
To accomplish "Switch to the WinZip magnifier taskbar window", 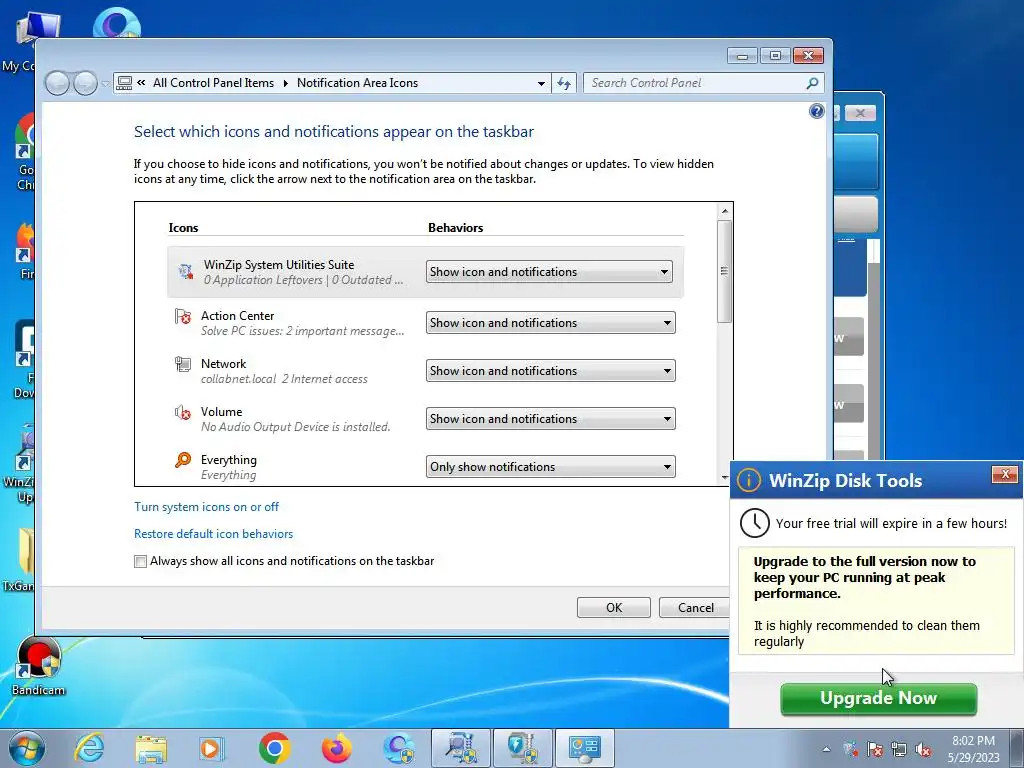I will click(x=461, y=748).
